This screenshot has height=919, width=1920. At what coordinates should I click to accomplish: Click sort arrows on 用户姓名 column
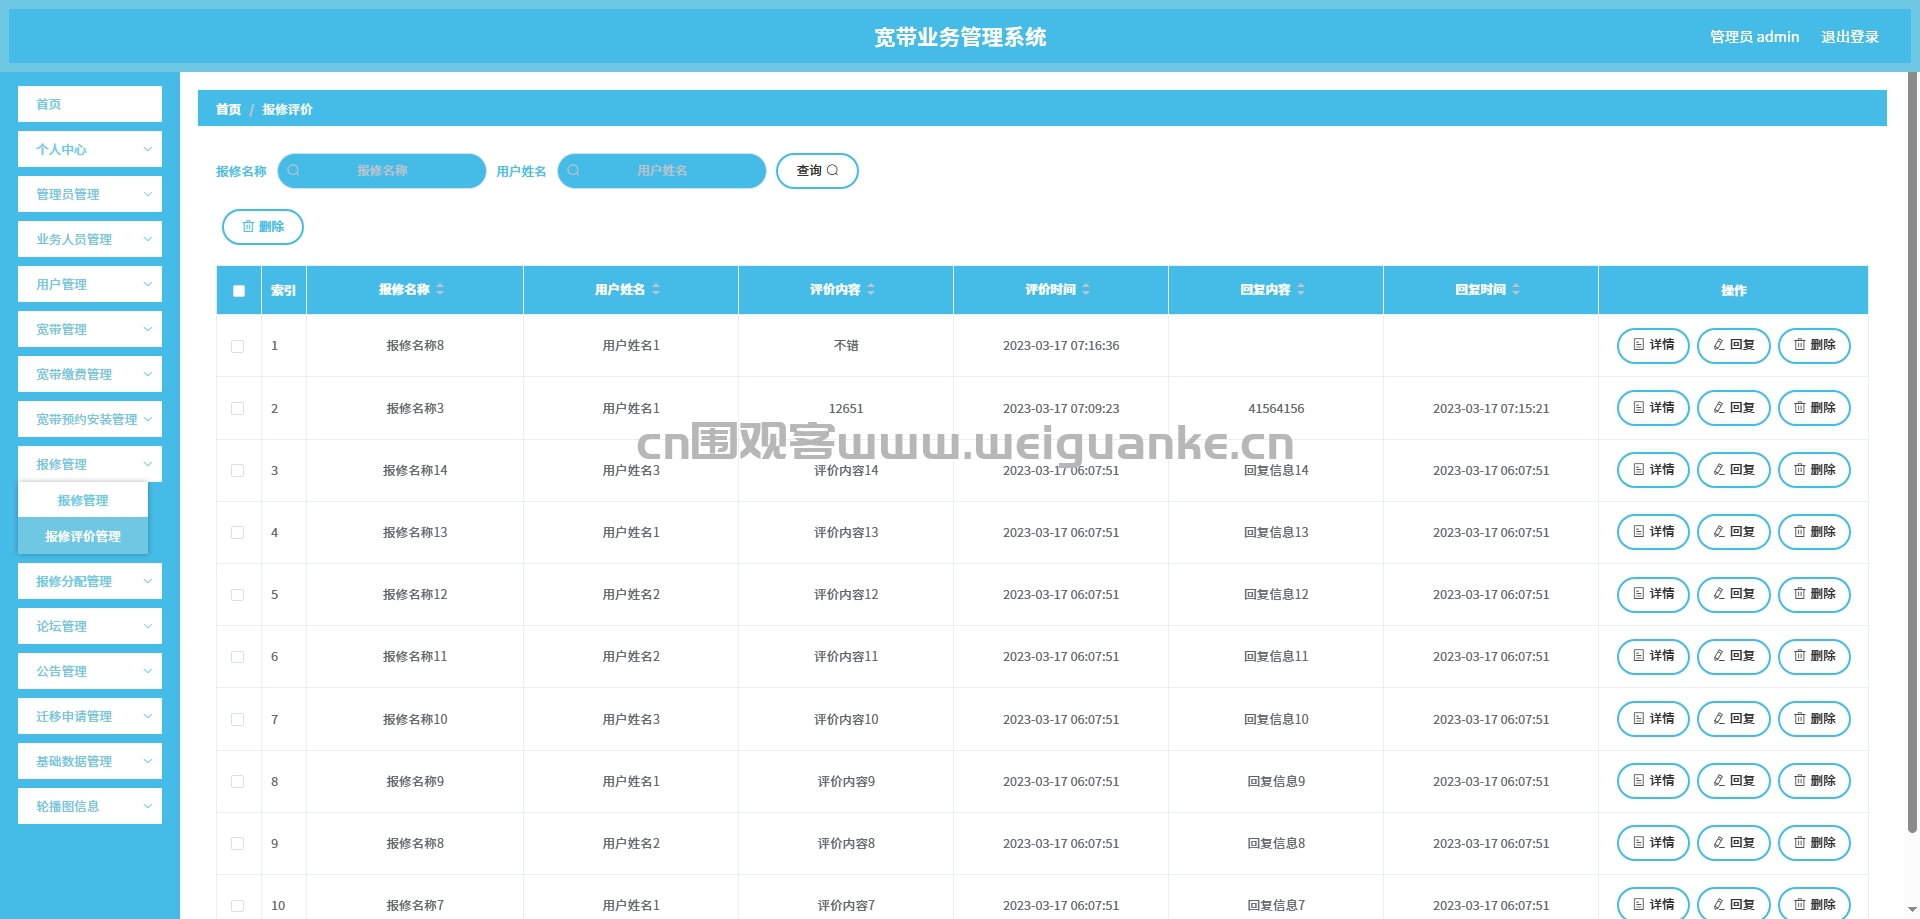coord(656,289)
